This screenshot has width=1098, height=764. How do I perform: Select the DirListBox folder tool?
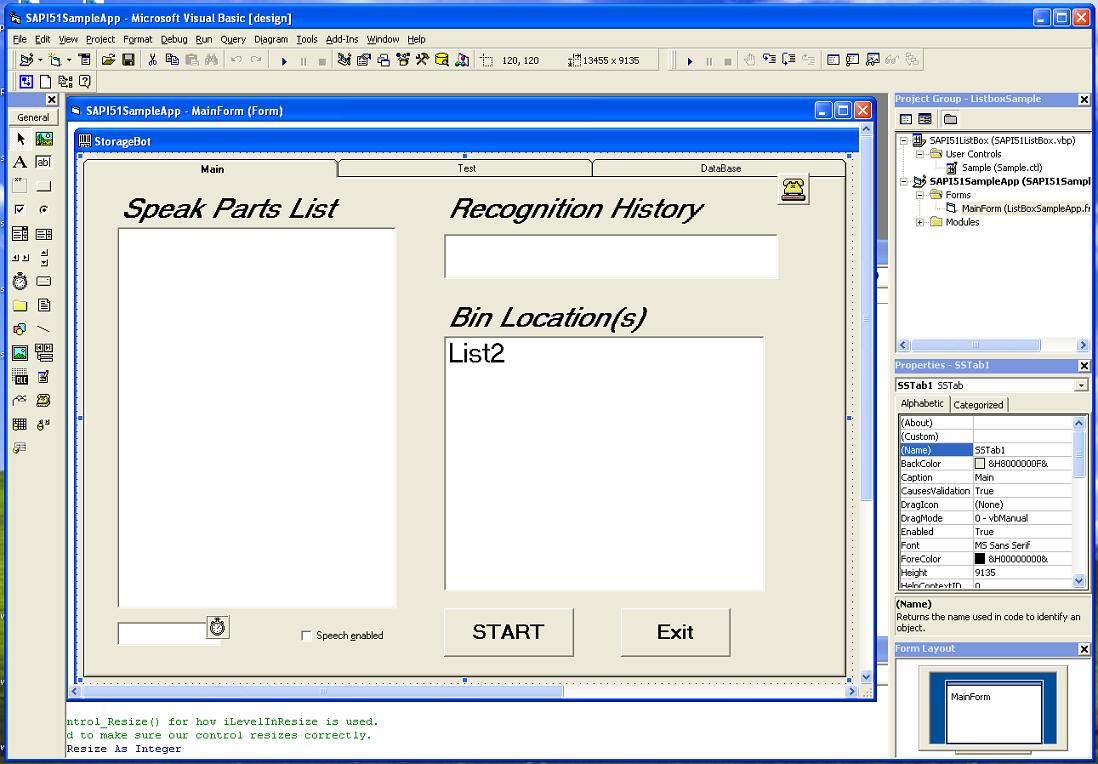[x=20, y=305]
